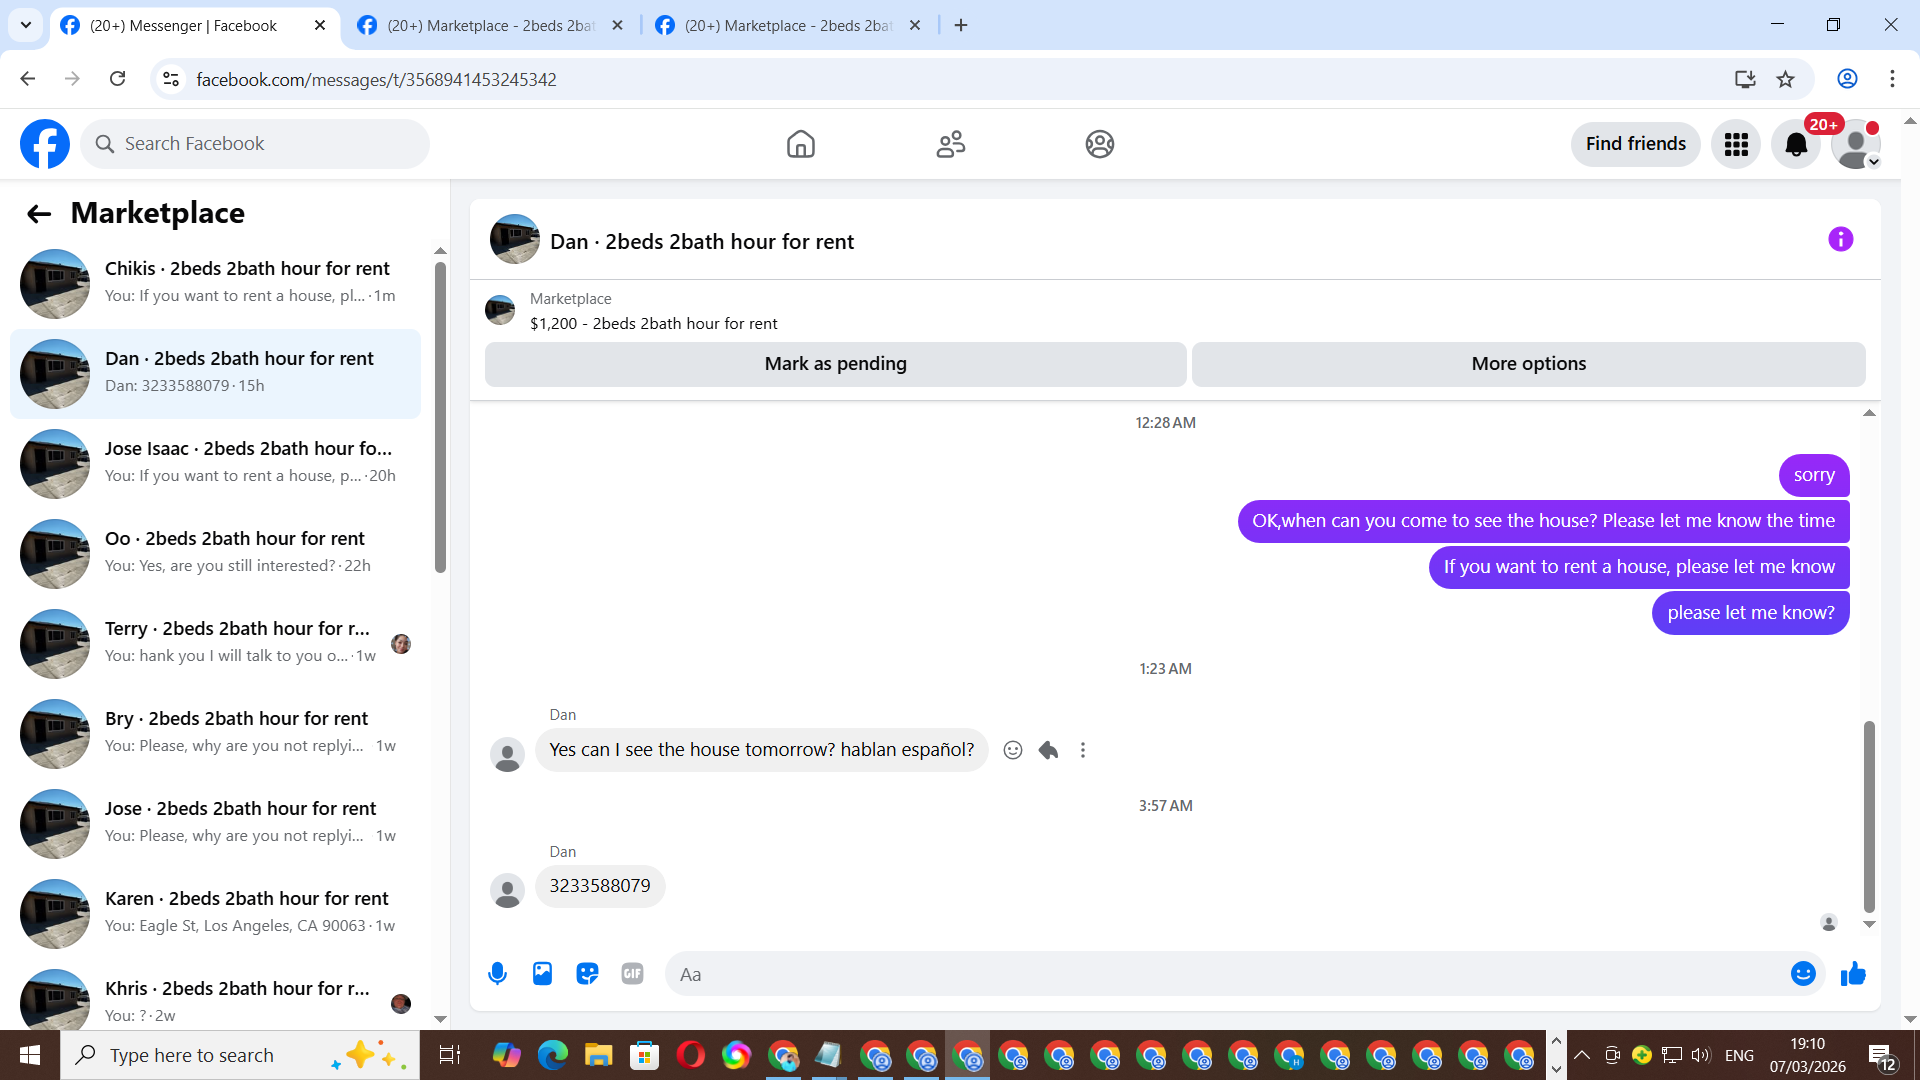Open the Friends icon in top navigation
The width and height of the screenshot is (1920, 1080).
pos(951,144)
